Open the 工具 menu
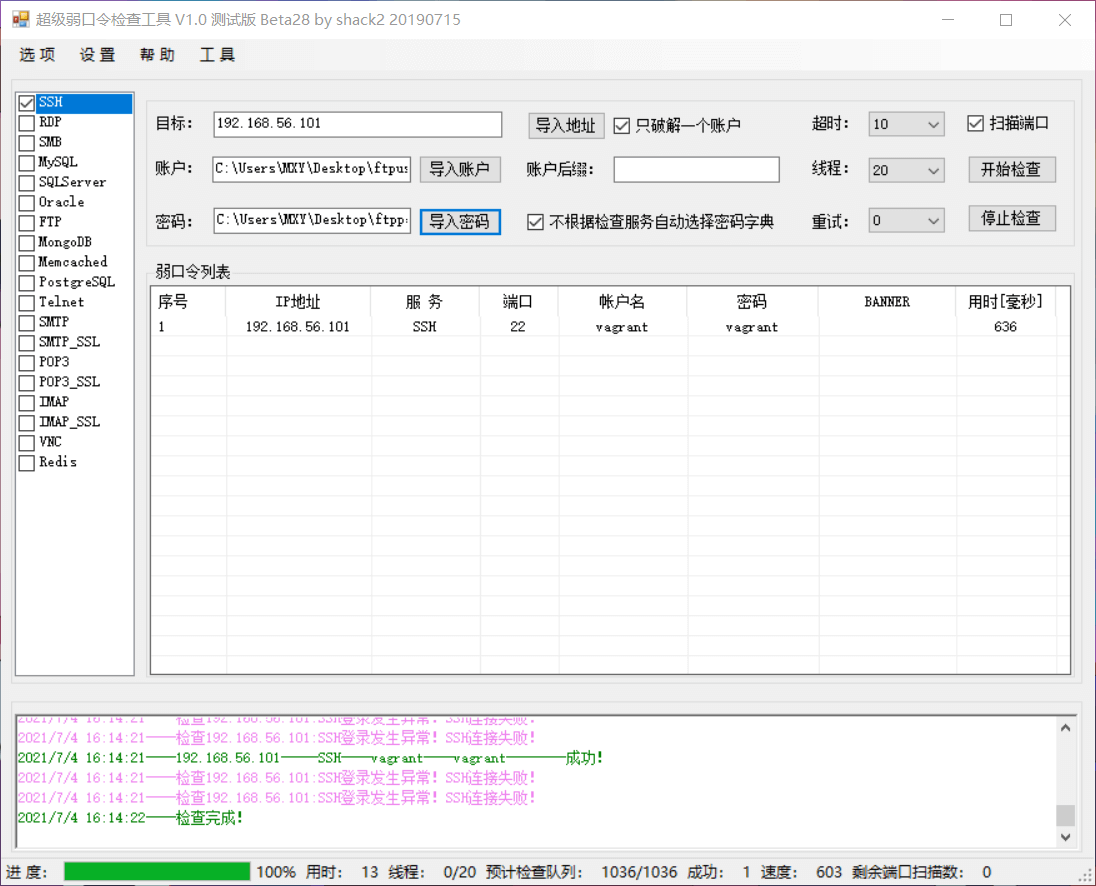This screenshot has width=1096, height=886. click(217, 55)
